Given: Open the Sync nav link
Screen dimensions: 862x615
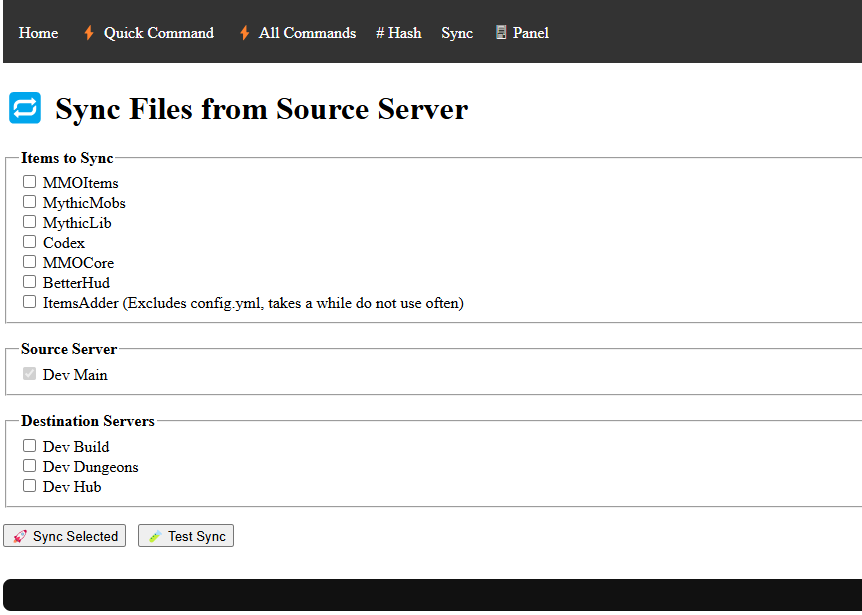Looking at the screenshot, I should (x=457, y=33).
